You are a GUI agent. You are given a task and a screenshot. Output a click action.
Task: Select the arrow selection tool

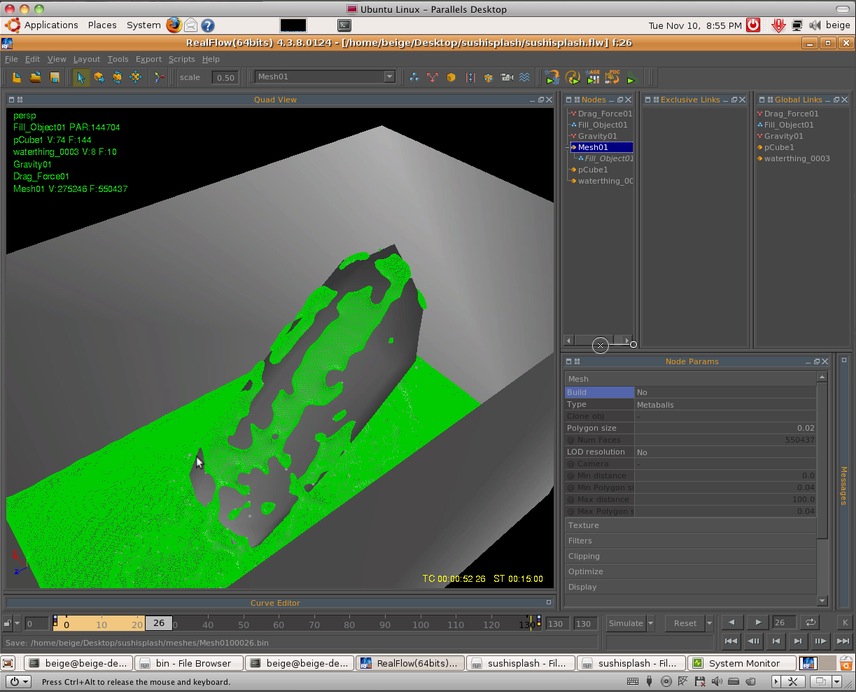click(81, 78)
